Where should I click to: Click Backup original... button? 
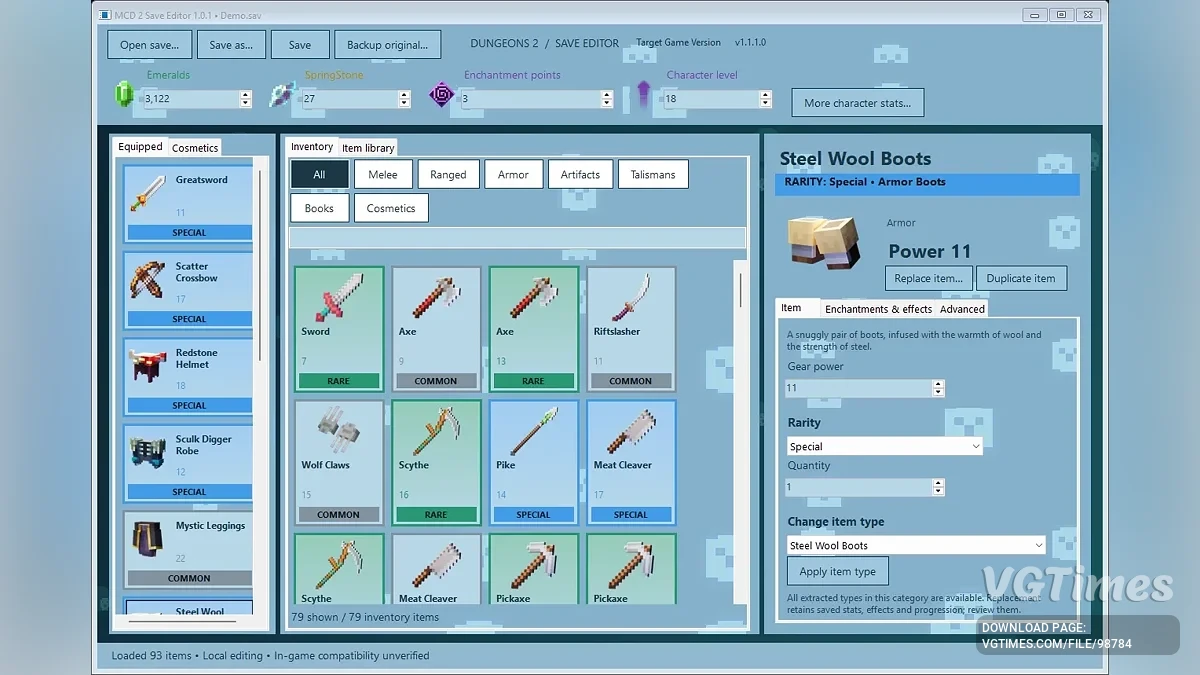(387, 45)
